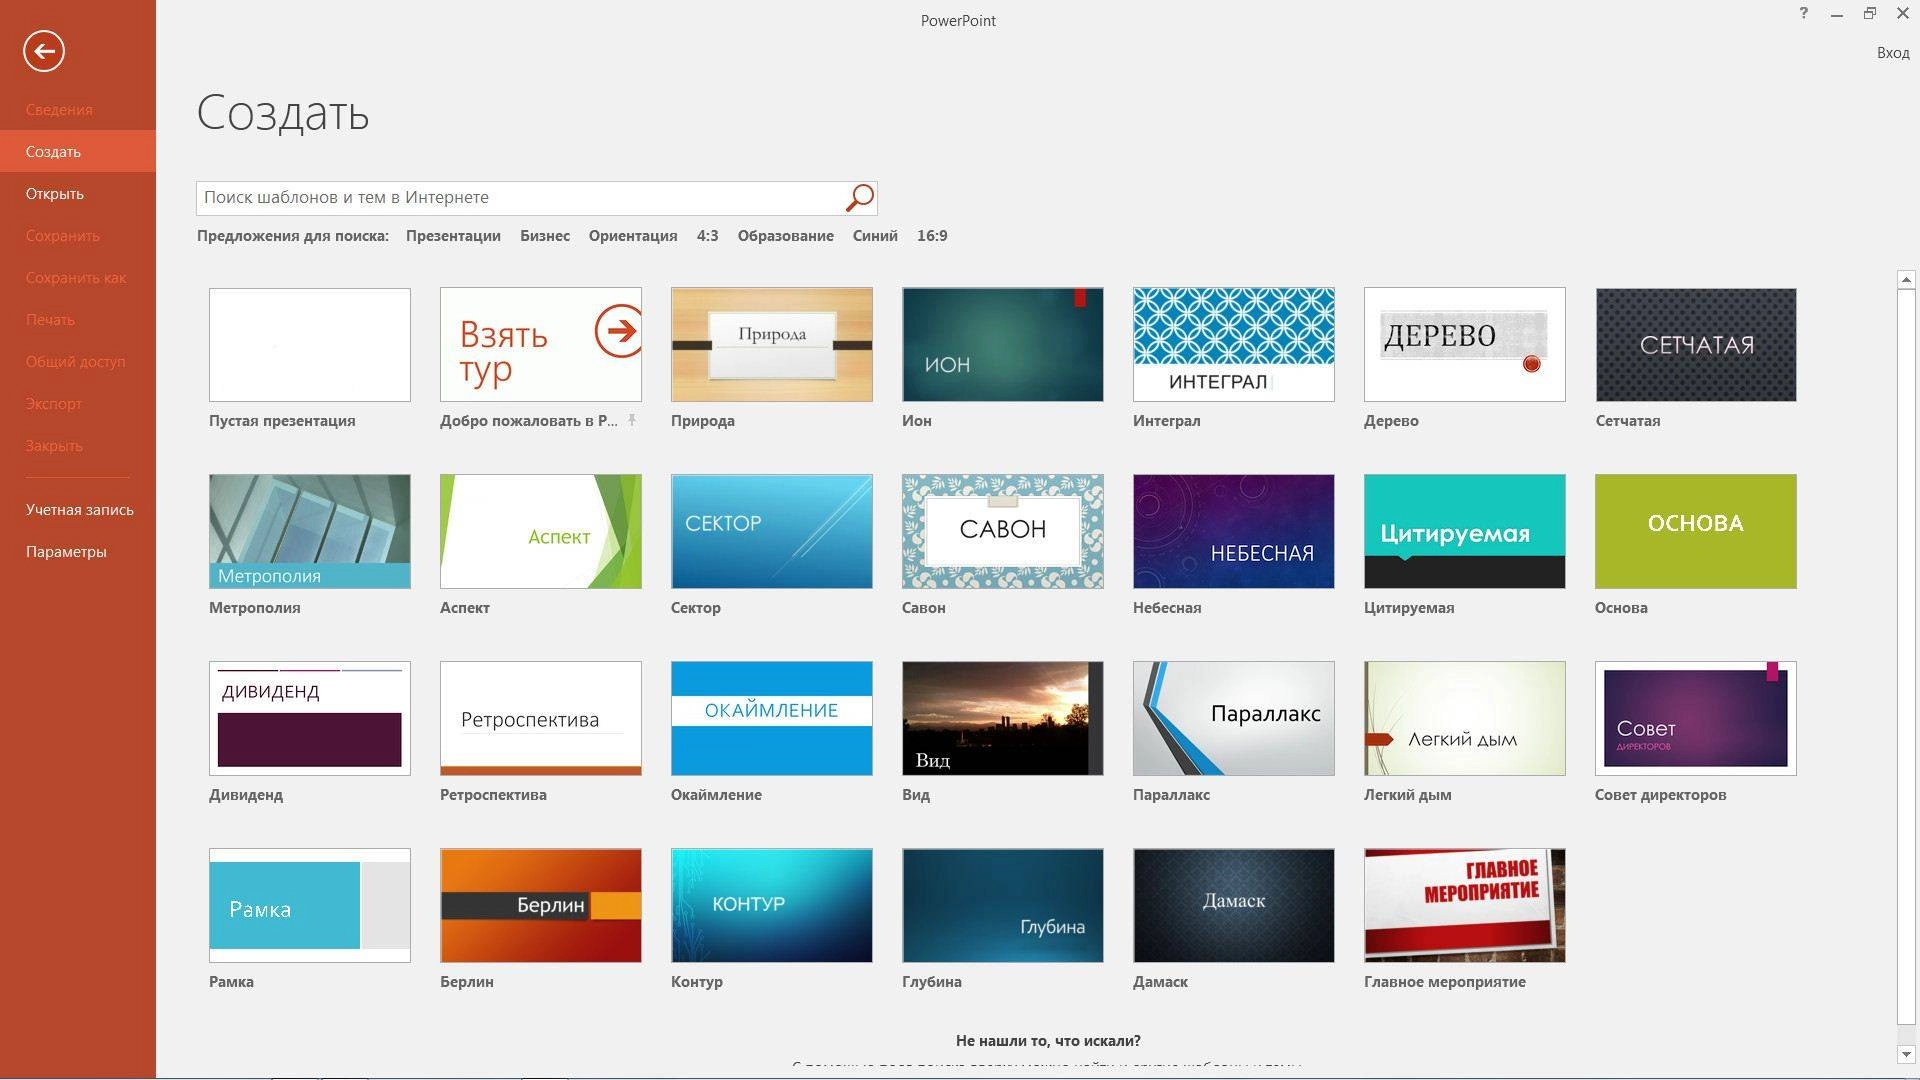1920x1080 pixels.
Task: Click the back arrow circle icon
Action: [44, 51]
